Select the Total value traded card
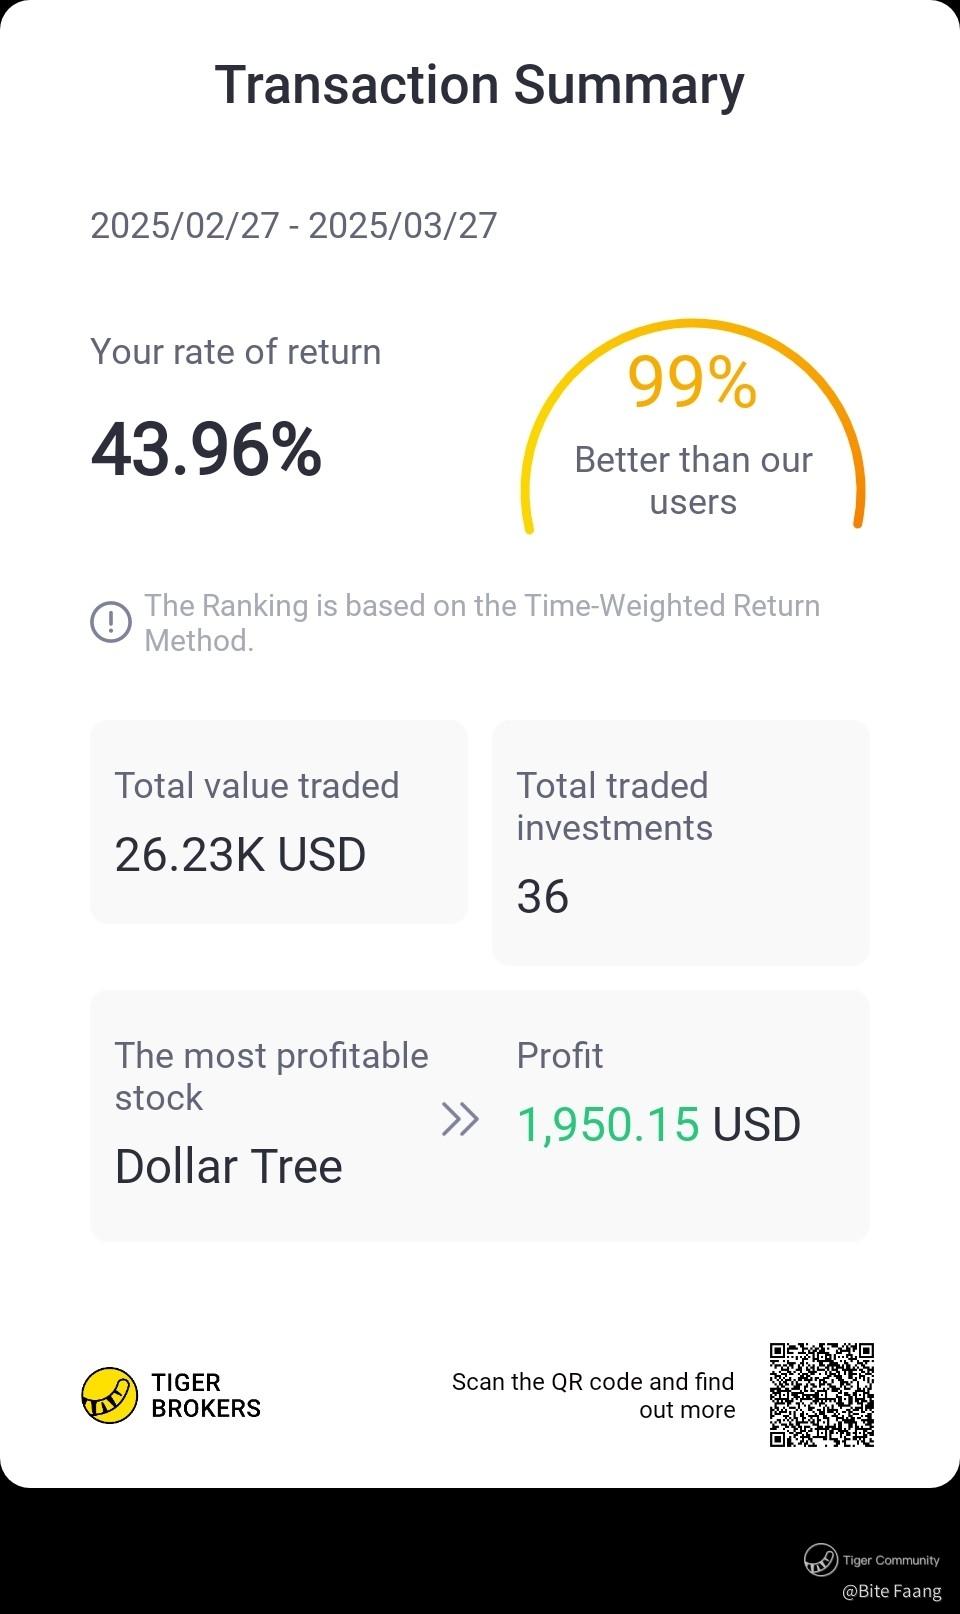 pyautogui.click(x=279, y=822)
